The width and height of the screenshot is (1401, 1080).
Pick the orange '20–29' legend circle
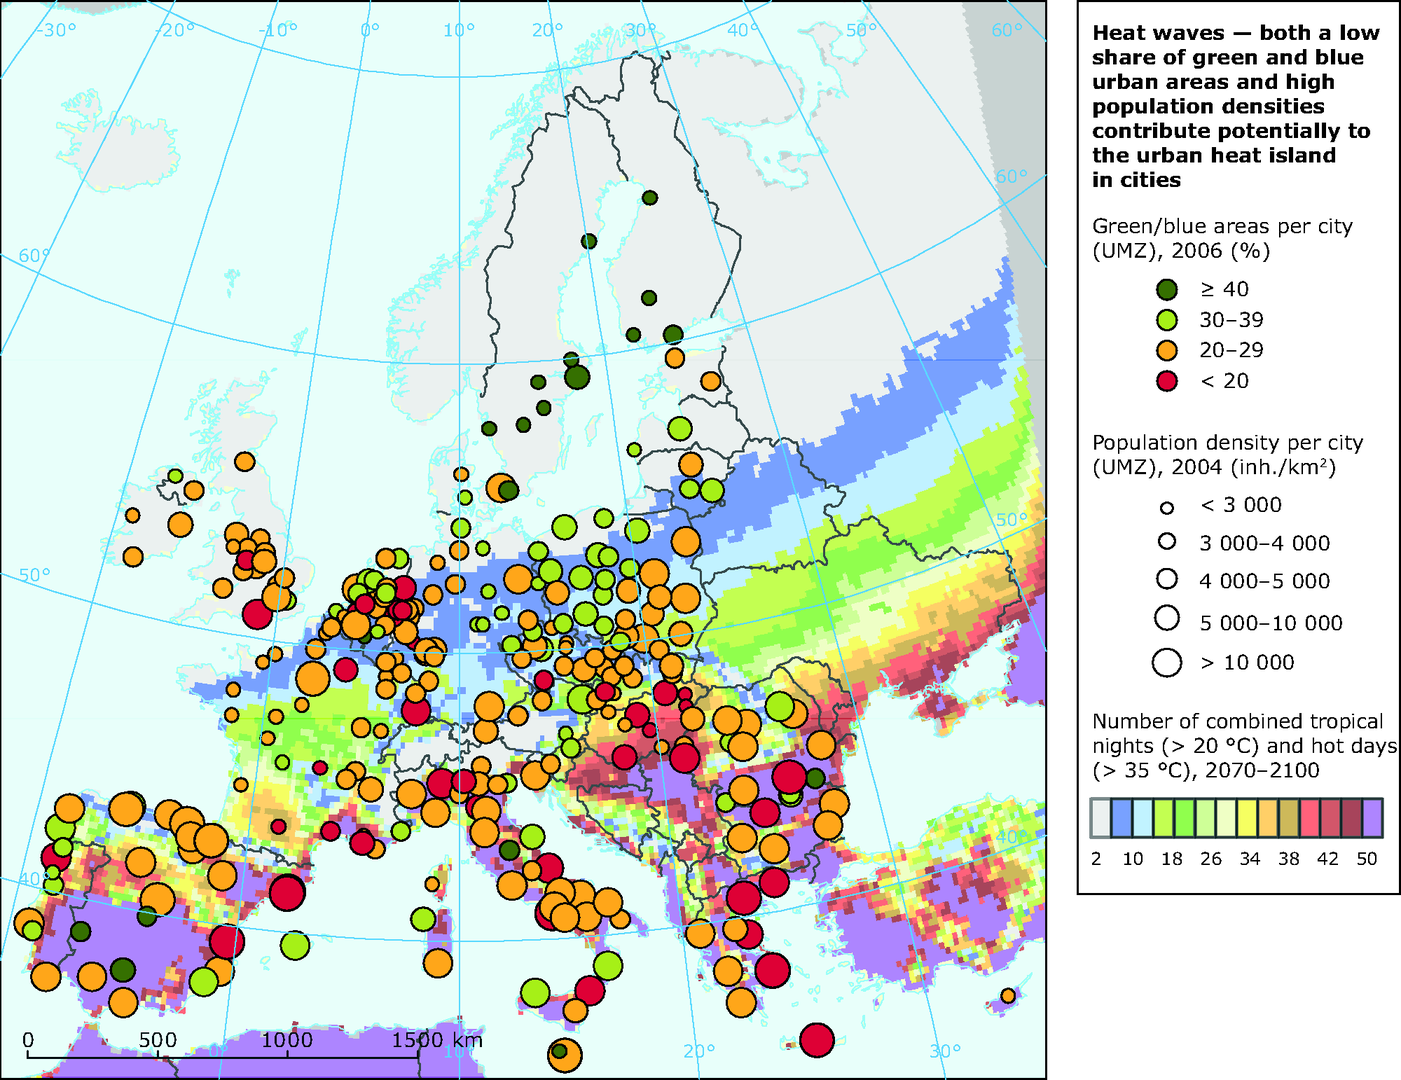(1166, 350)
